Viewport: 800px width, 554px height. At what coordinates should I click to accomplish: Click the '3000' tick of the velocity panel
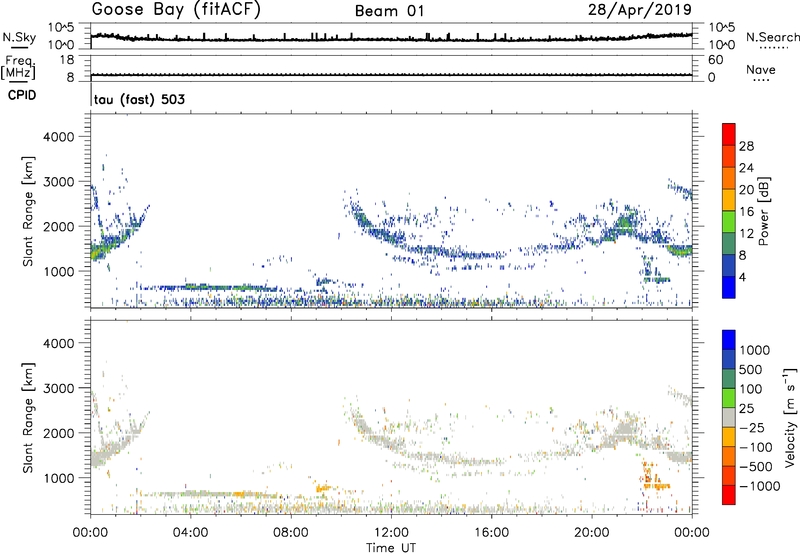pos(59,388)
